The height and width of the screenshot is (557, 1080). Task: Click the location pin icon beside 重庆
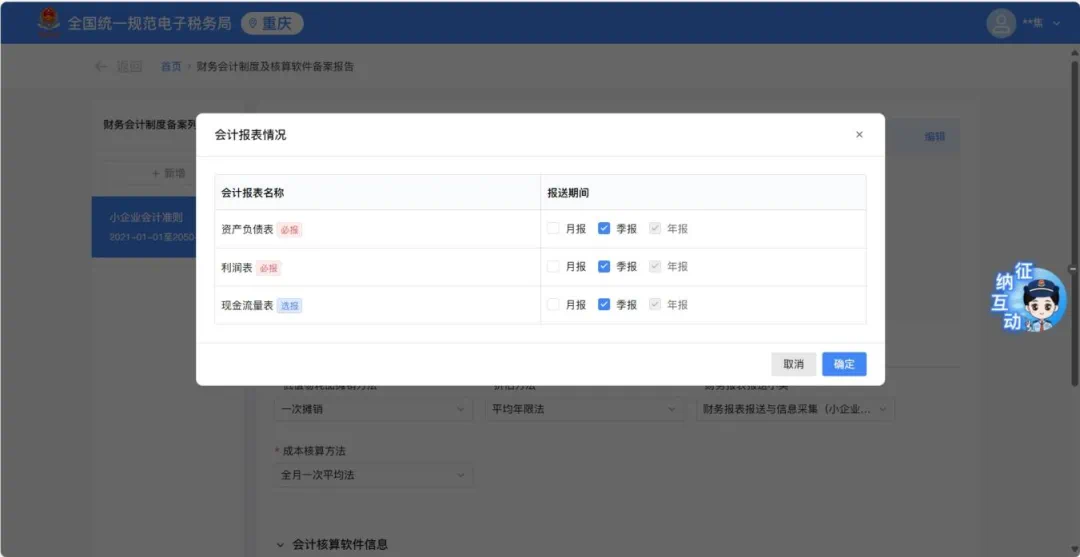[x=253, y=23]
